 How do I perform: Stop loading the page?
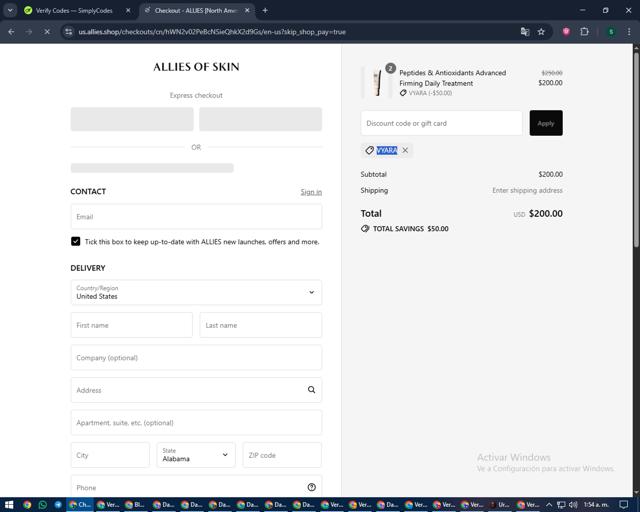[47, 32]
